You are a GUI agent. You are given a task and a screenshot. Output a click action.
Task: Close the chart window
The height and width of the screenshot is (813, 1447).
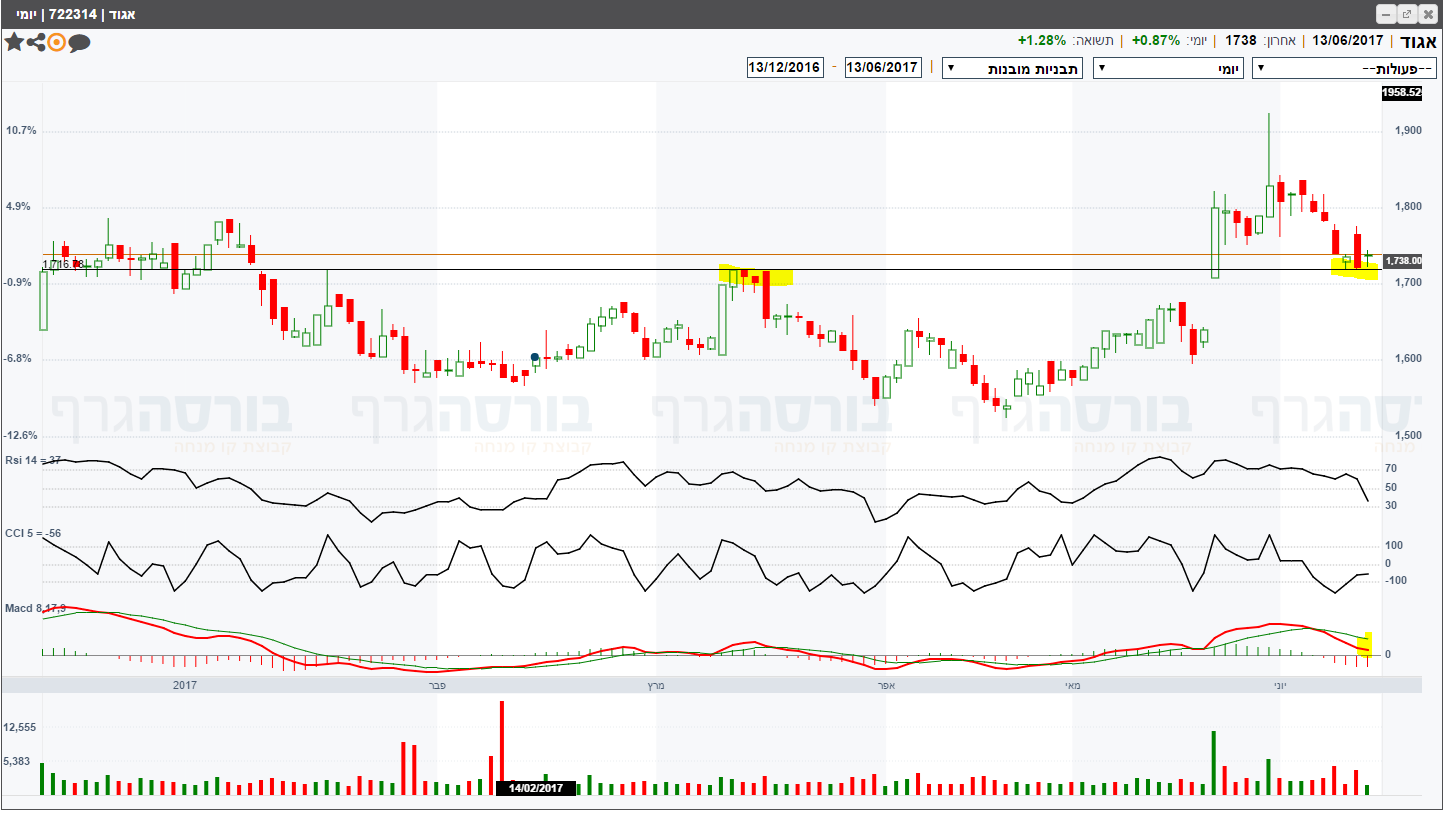coord(1428,14)
